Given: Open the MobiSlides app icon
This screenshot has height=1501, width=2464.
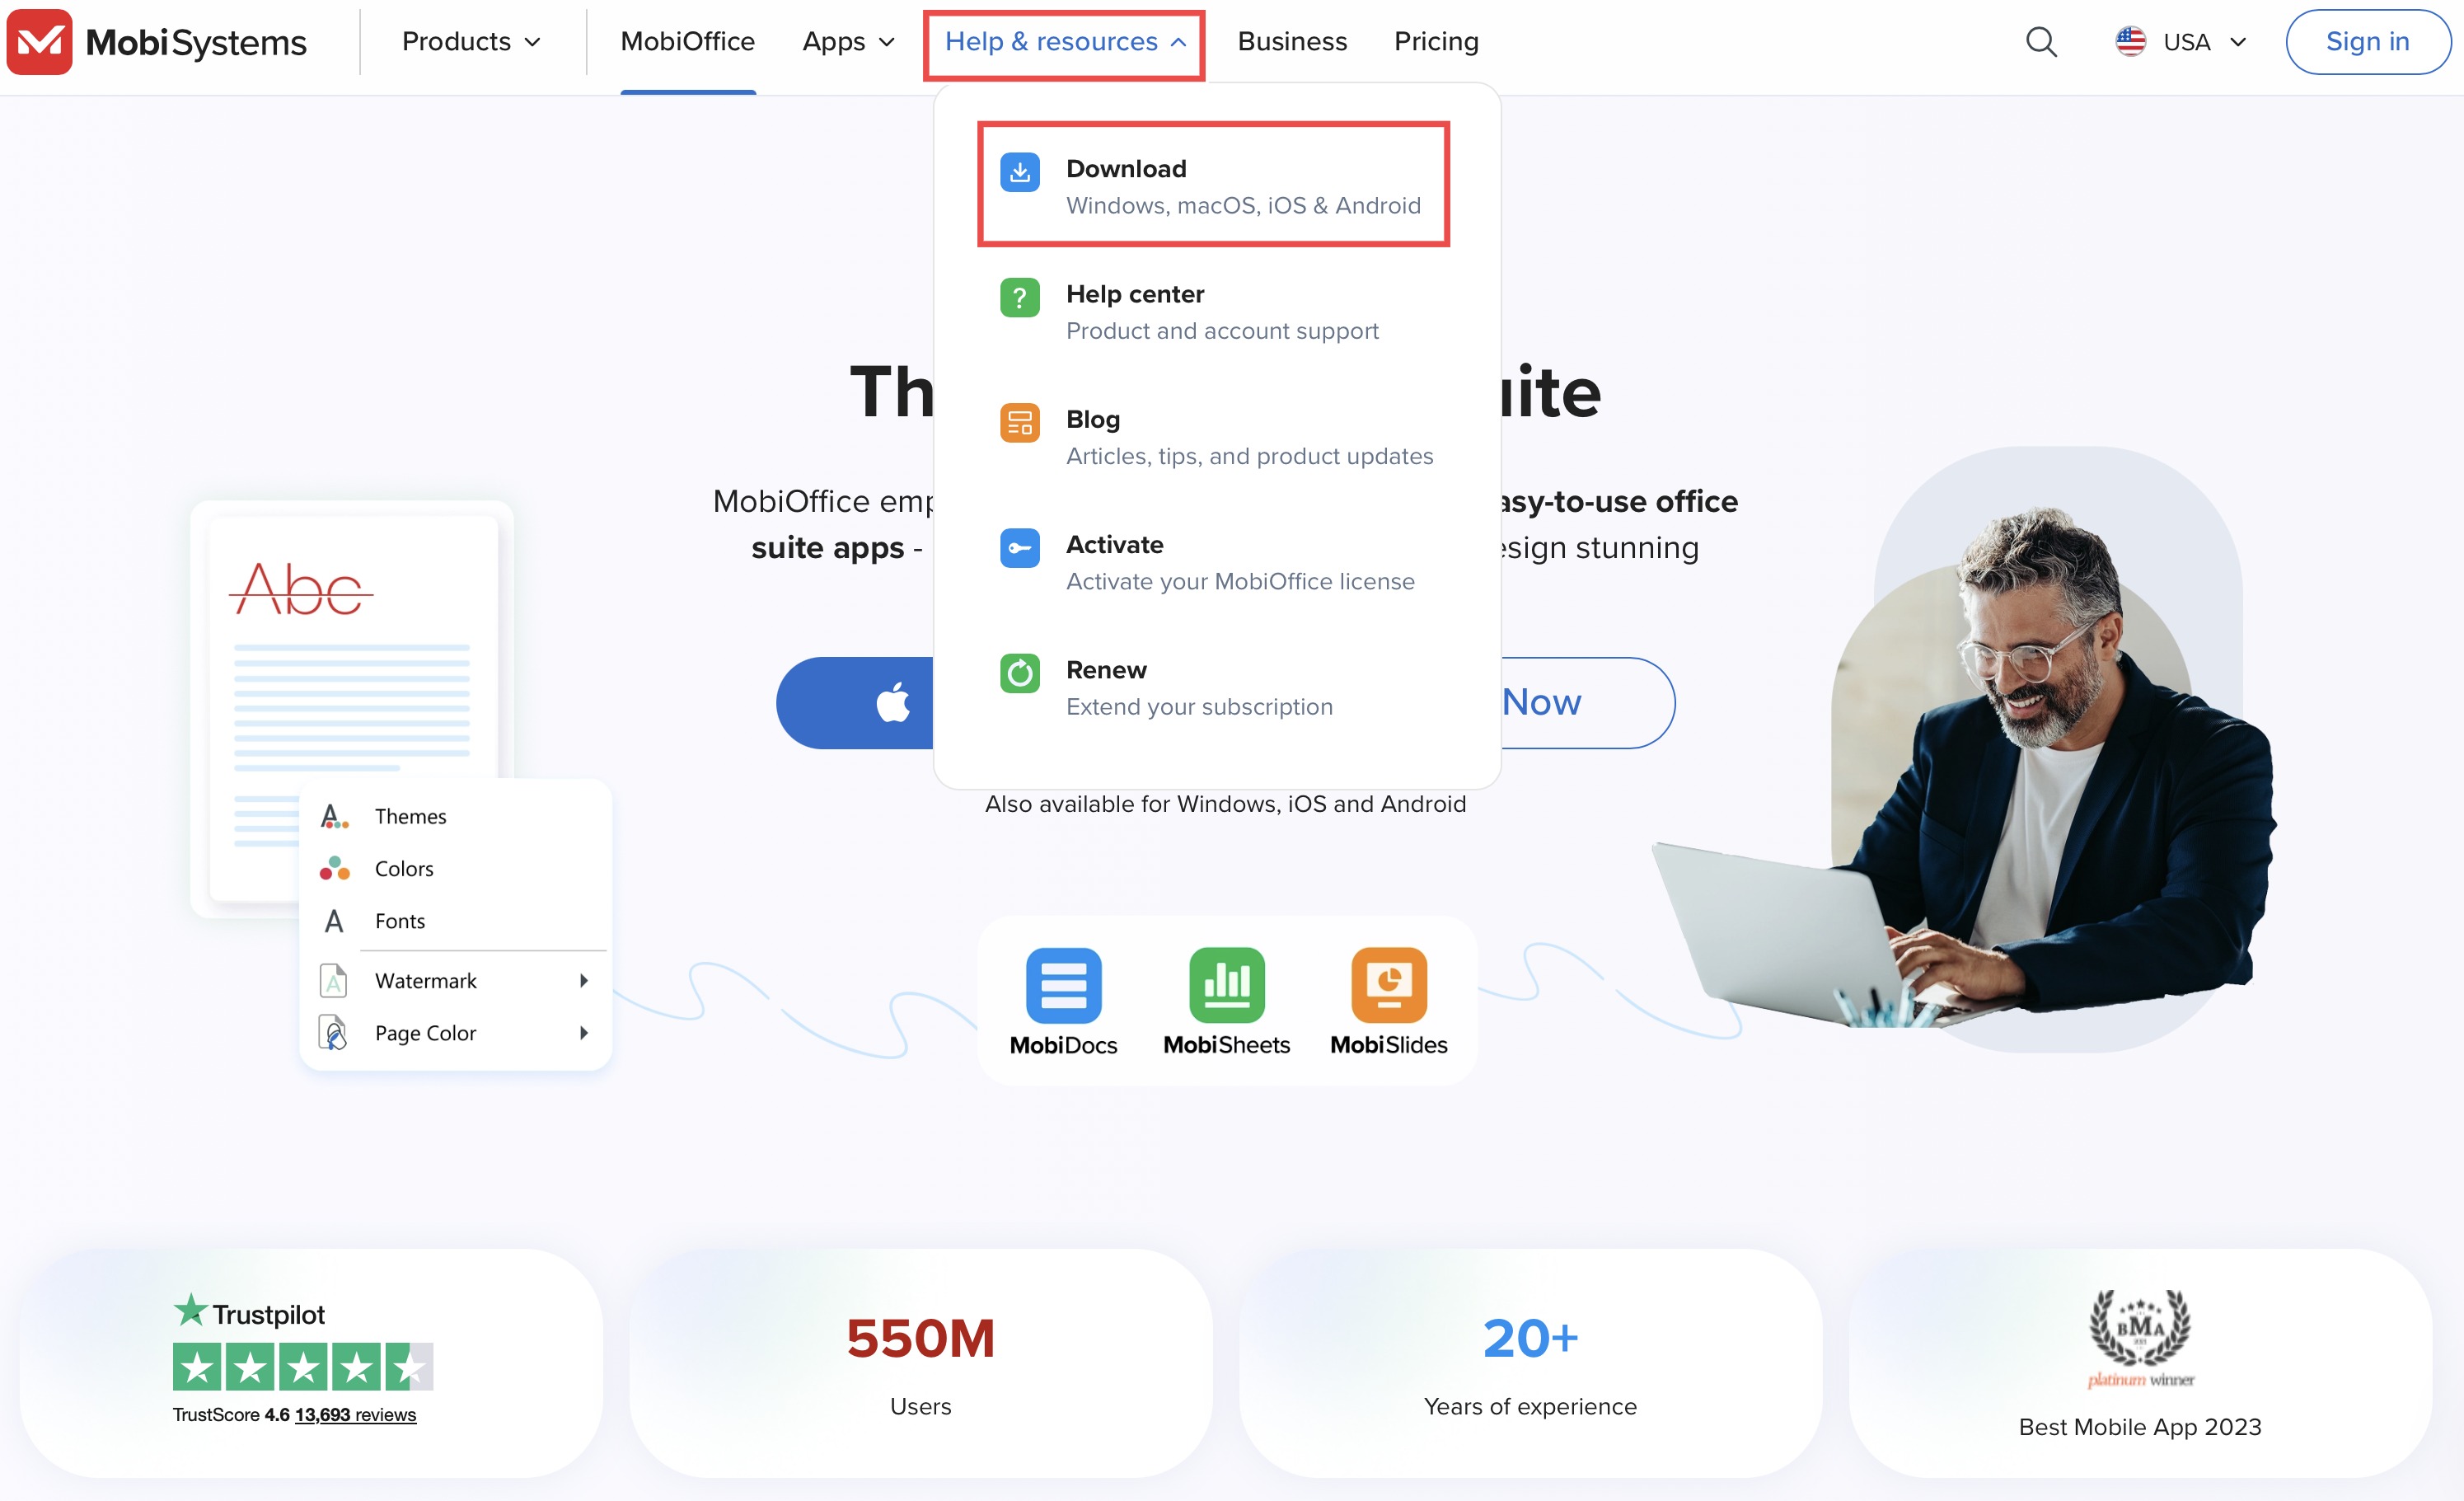Looking at the screenshot, I should point(1388,985).
